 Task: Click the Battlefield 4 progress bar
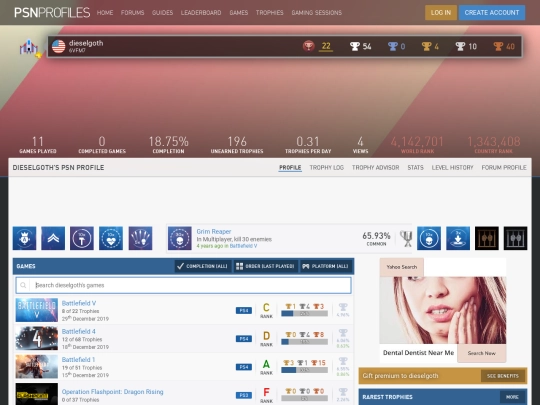tap(304, 342)
